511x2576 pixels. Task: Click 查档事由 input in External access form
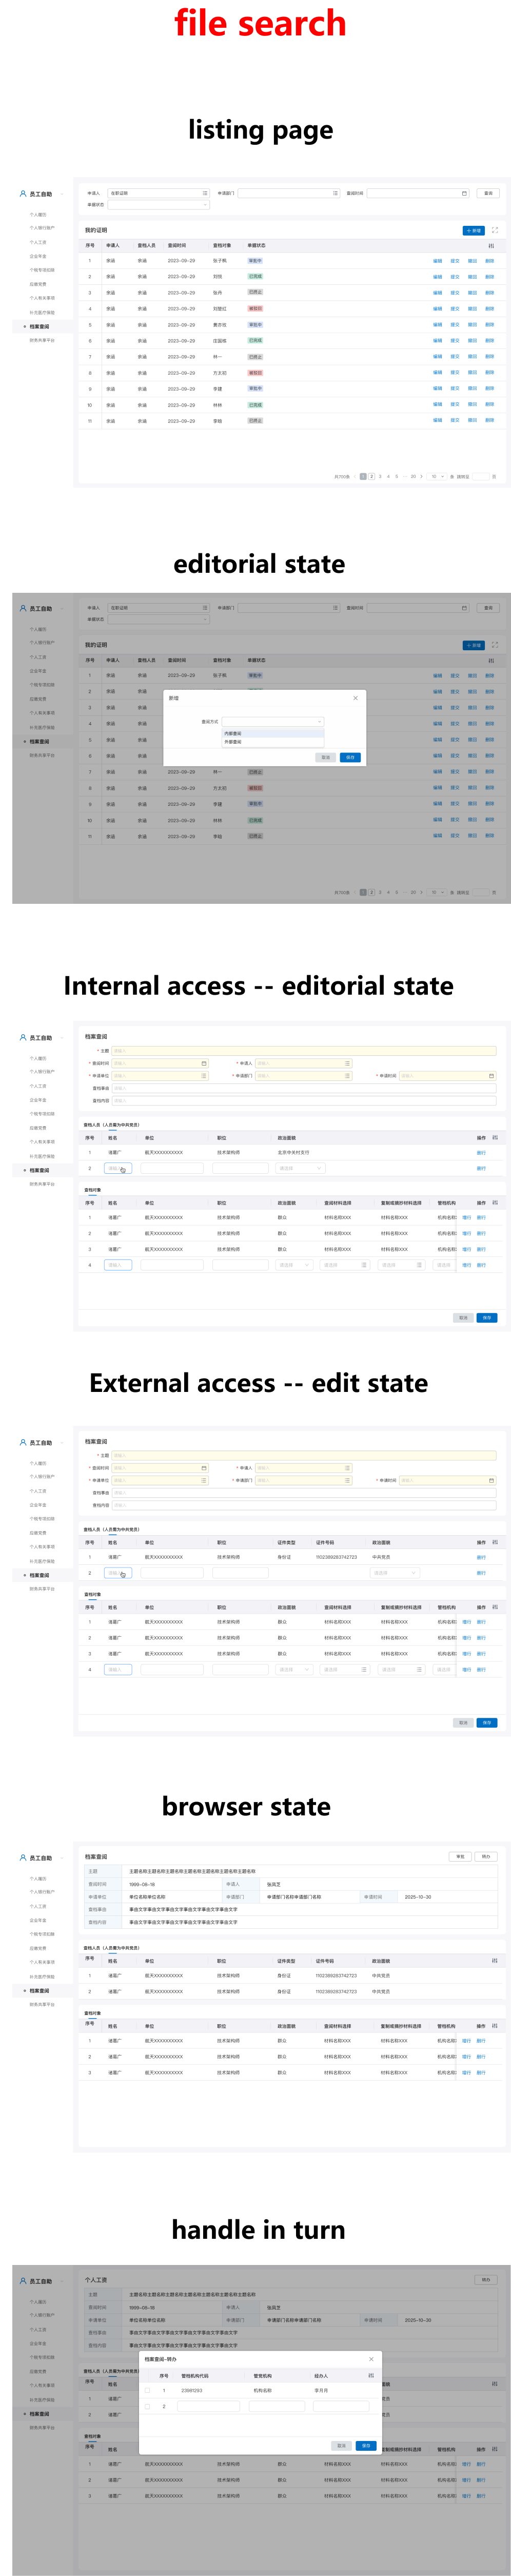tap(303, 1492)
